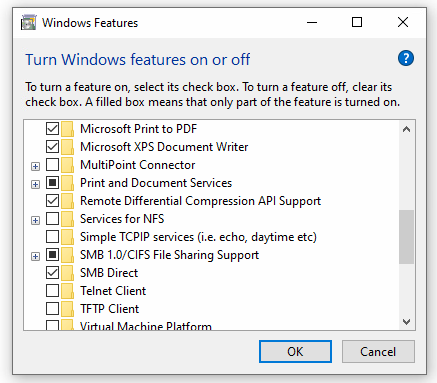This screenshot has height=383, width=437.
Task: Click folder icon next to Services for NFS
Action: [x=67, y=219]
